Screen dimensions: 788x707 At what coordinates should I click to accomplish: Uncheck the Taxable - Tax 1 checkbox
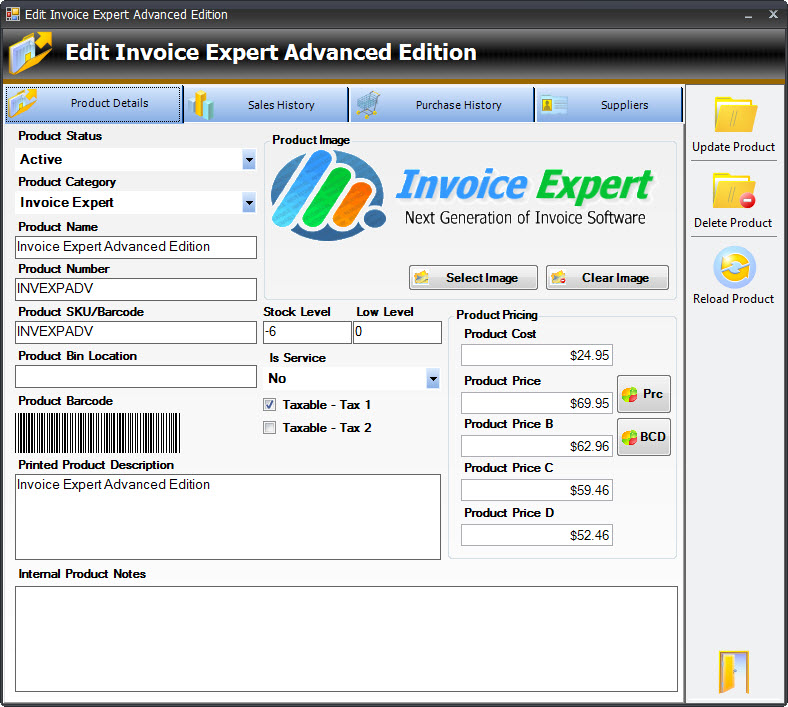(x=270, y=405)
